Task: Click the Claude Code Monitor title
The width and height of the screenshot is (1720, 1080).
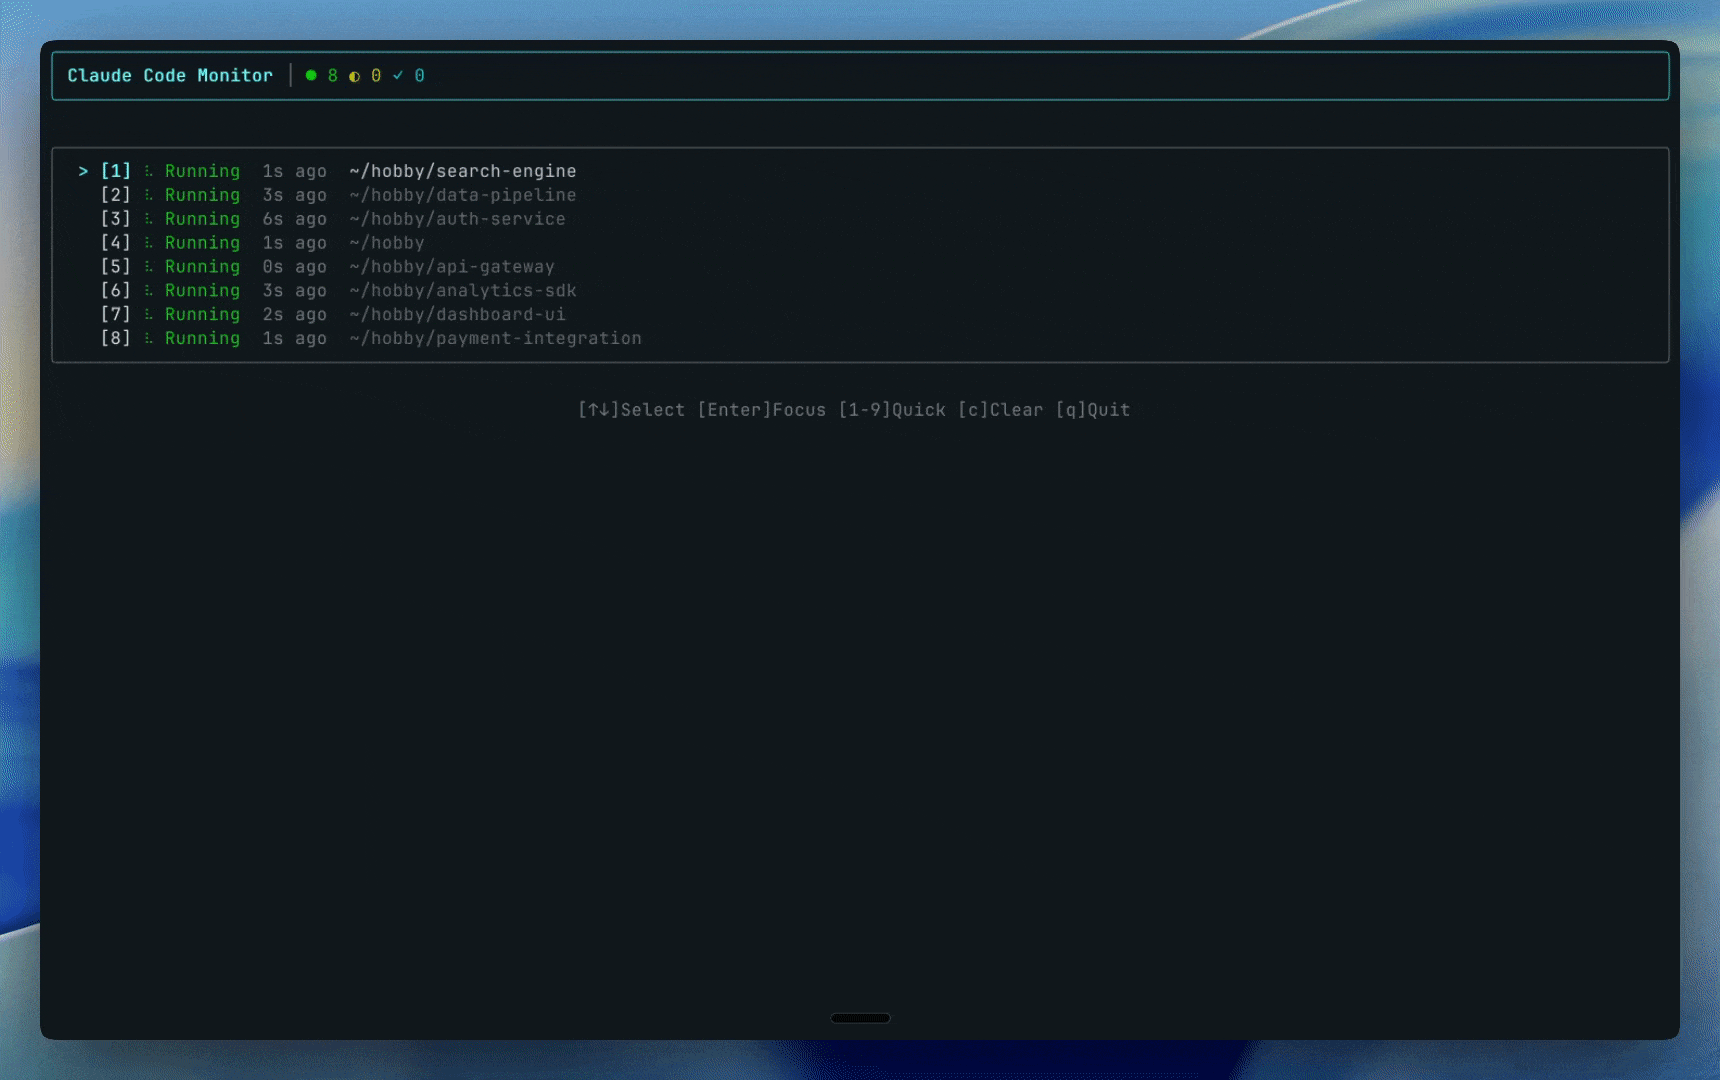Action: [170, 76]
